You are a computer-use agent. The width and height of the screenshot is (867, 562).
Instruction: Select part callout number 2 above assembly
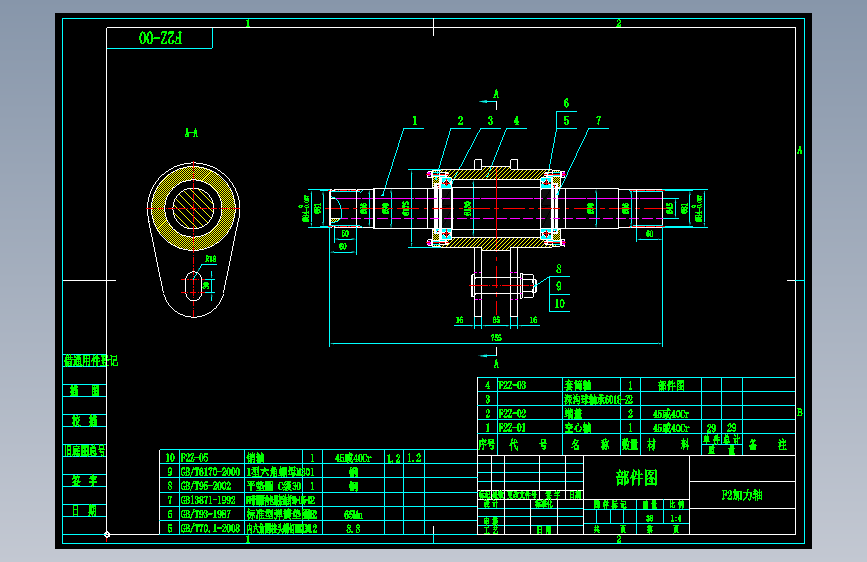[460, 121]
